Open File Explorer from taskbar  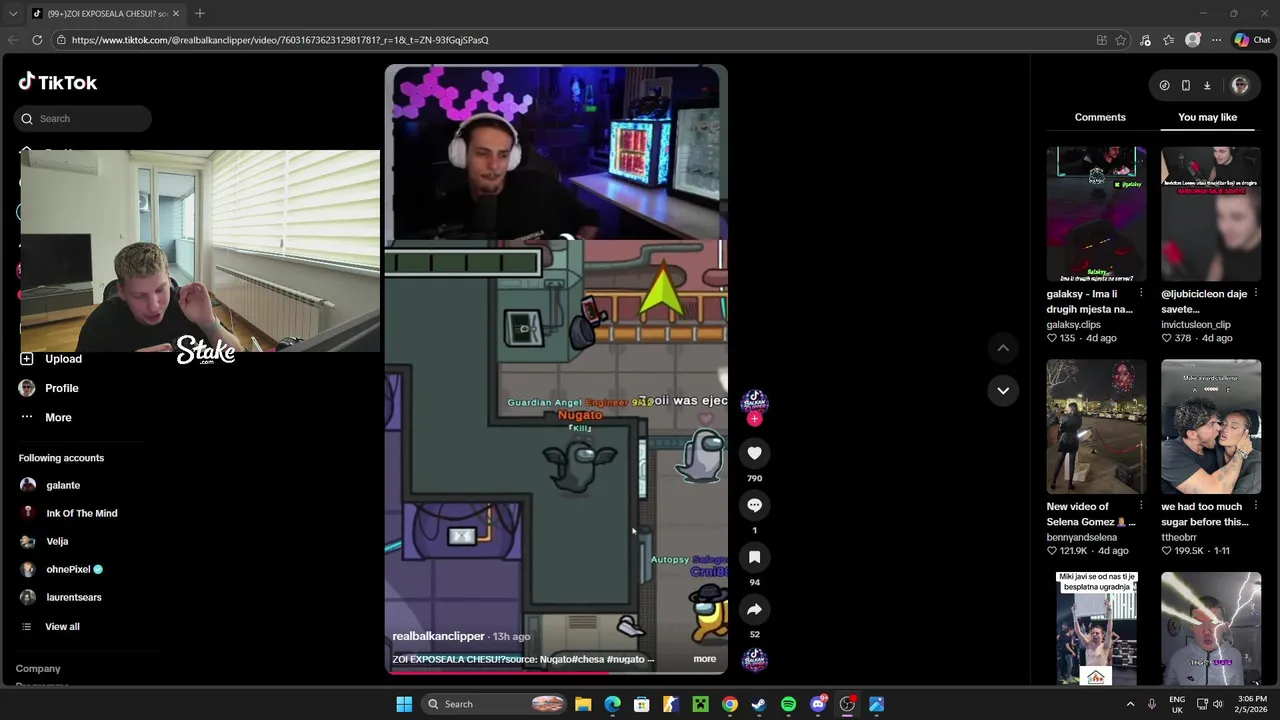pos(583,704)
